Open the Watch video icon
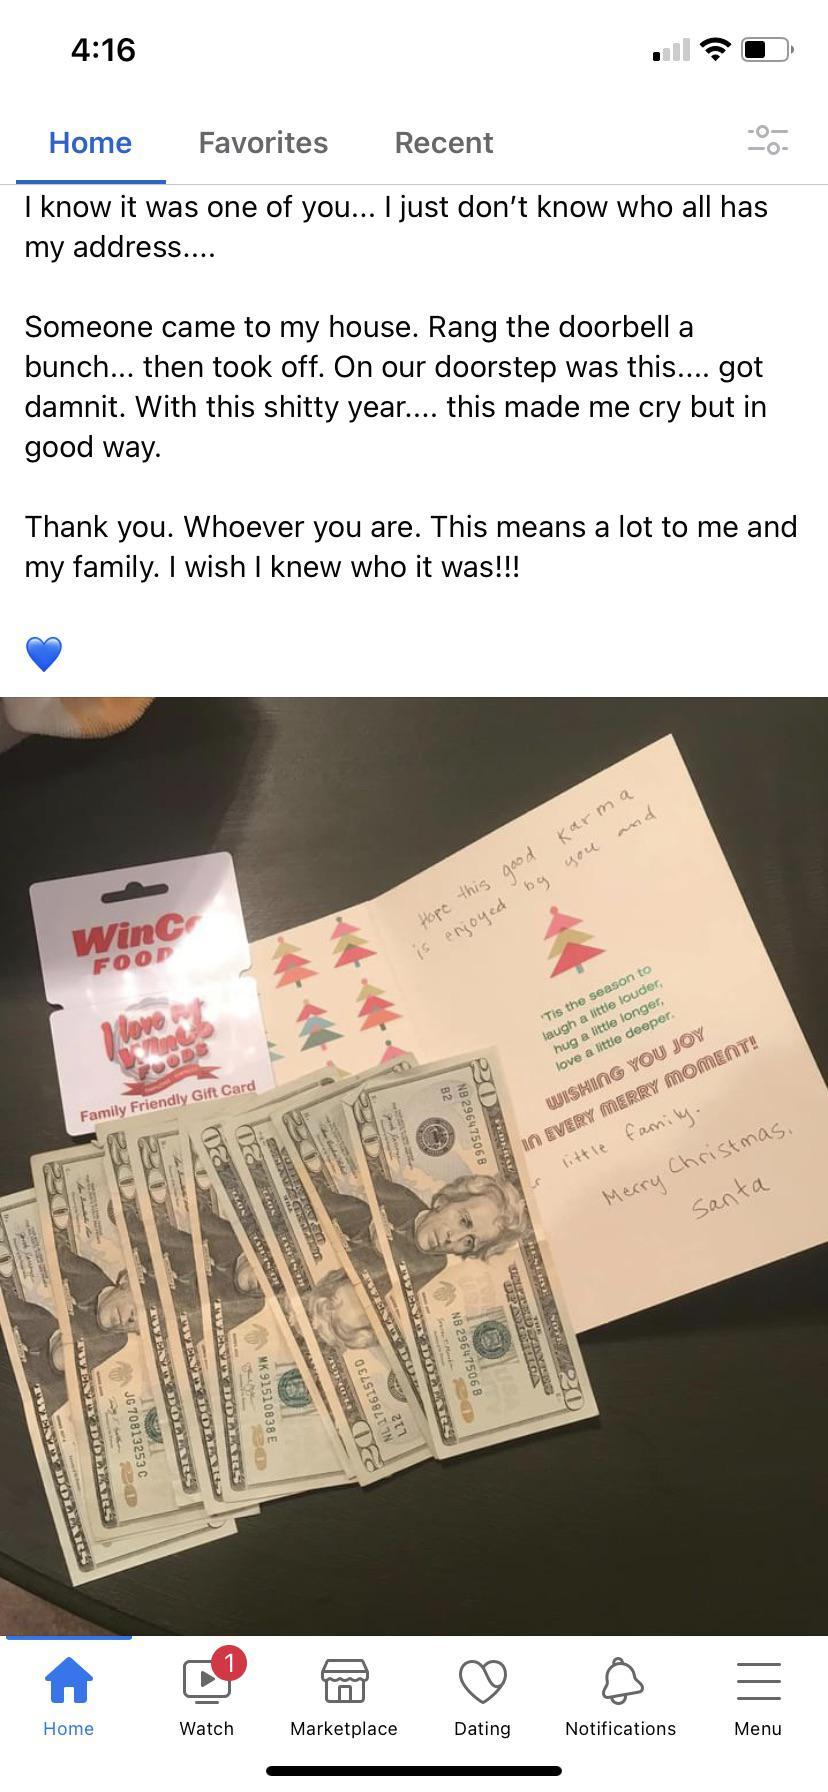828x1792 pixels. click(x=206, y=1681)
